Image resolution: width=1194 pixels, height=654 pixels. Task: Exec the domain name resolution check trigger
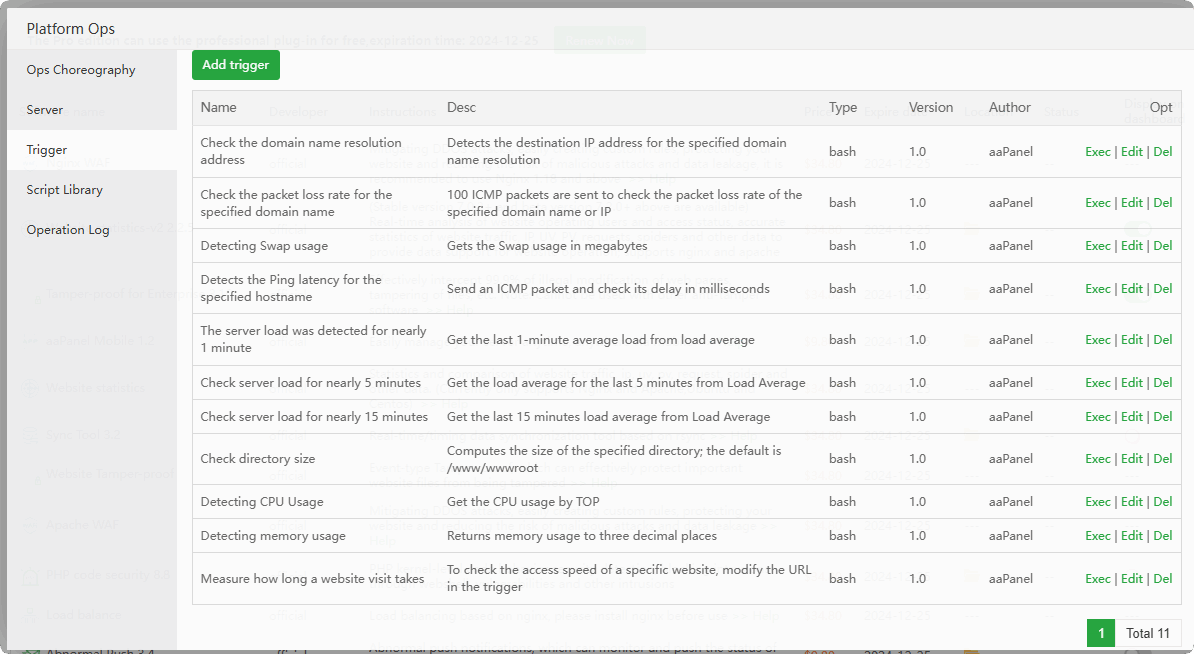[1098, 152]
